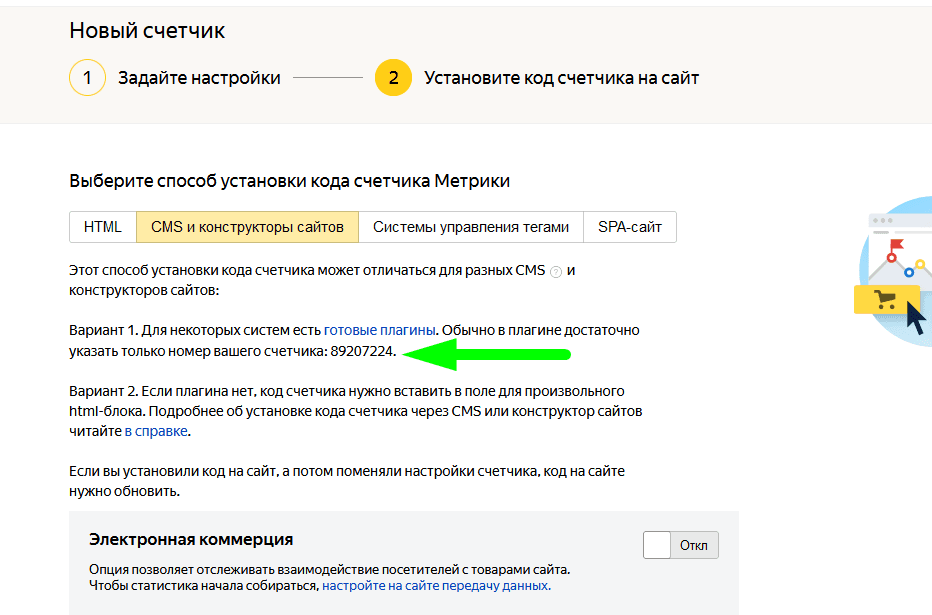Image resolution: width=932 pixels, height=615 pixels.
Task: Click Установите код счетчика на сайт step label
Action: tap(561, 77)
